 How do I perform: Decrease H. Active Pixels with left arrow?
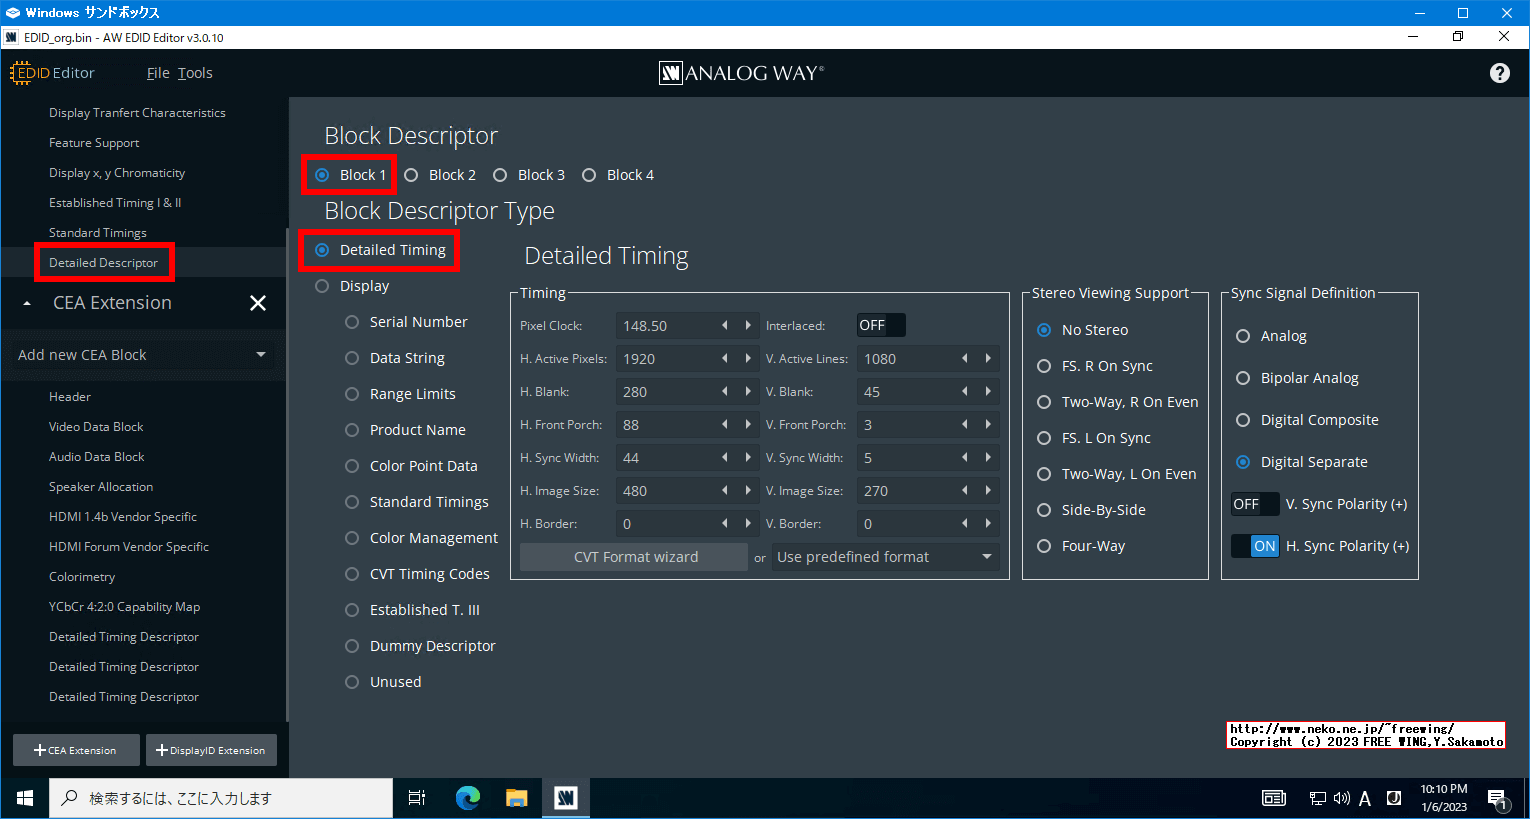725,359
